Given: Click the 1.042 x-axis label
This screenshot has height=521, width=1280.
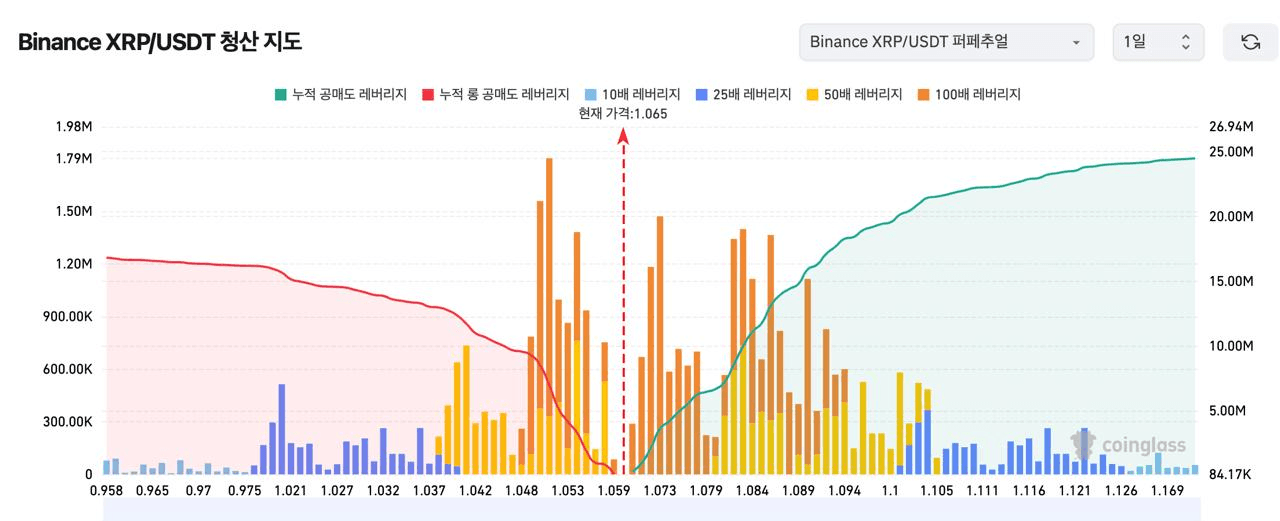Looking at the screenshot, I should coord(475,491).
